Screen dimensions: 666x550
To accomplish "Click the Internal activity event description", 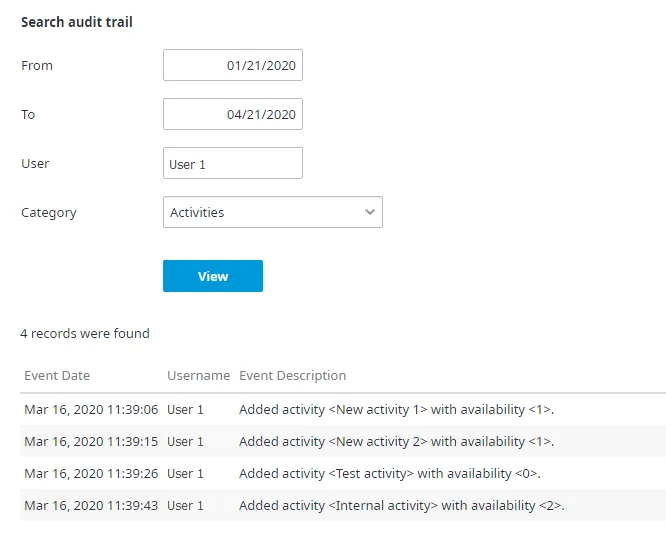I will tap(402, 505).
